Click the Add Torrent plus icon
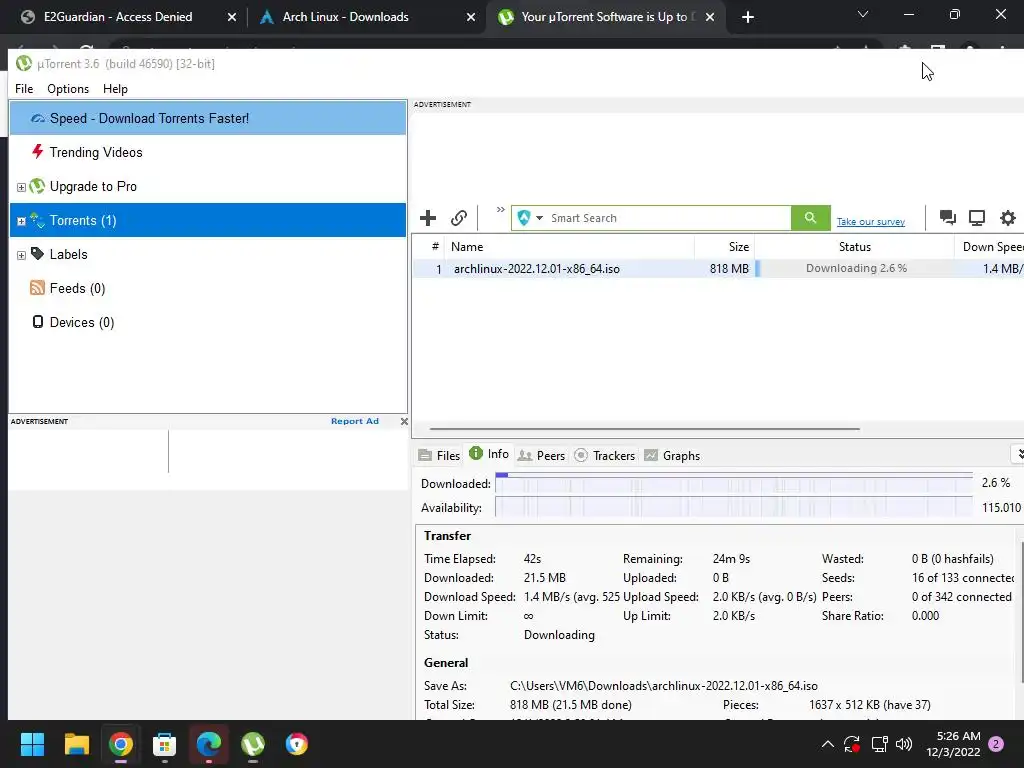This screenshot has width=1024, height=768. [428, 217]
